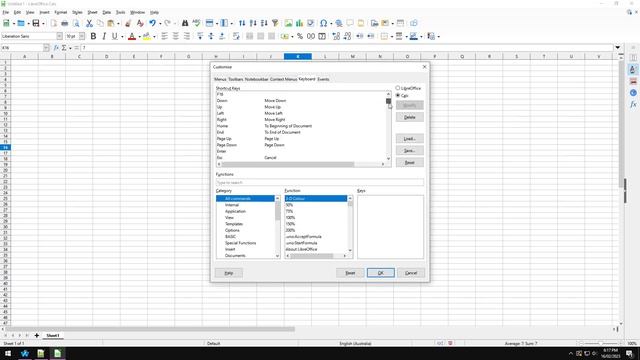The width and height of the screenshot is (640, 360).
Task: Select the LibreOffice radio button
Action: point(398,88)
